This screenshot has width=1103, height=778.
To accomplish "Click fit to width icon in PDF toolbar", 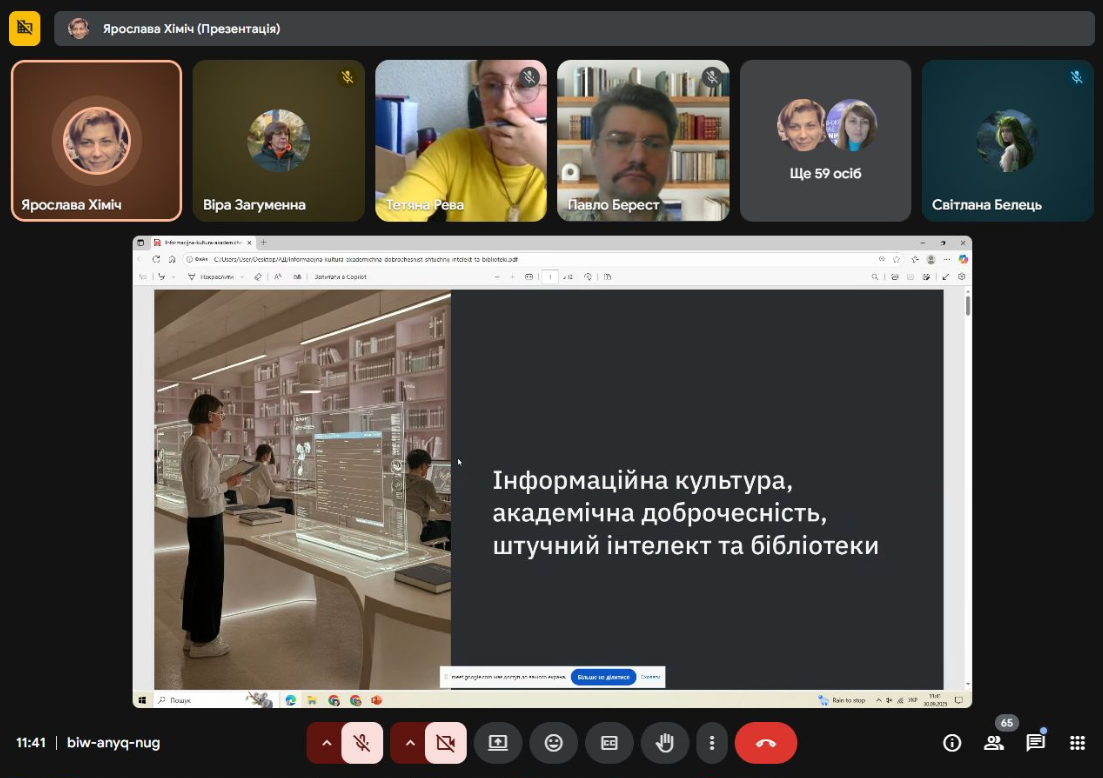I will [529, 277].
